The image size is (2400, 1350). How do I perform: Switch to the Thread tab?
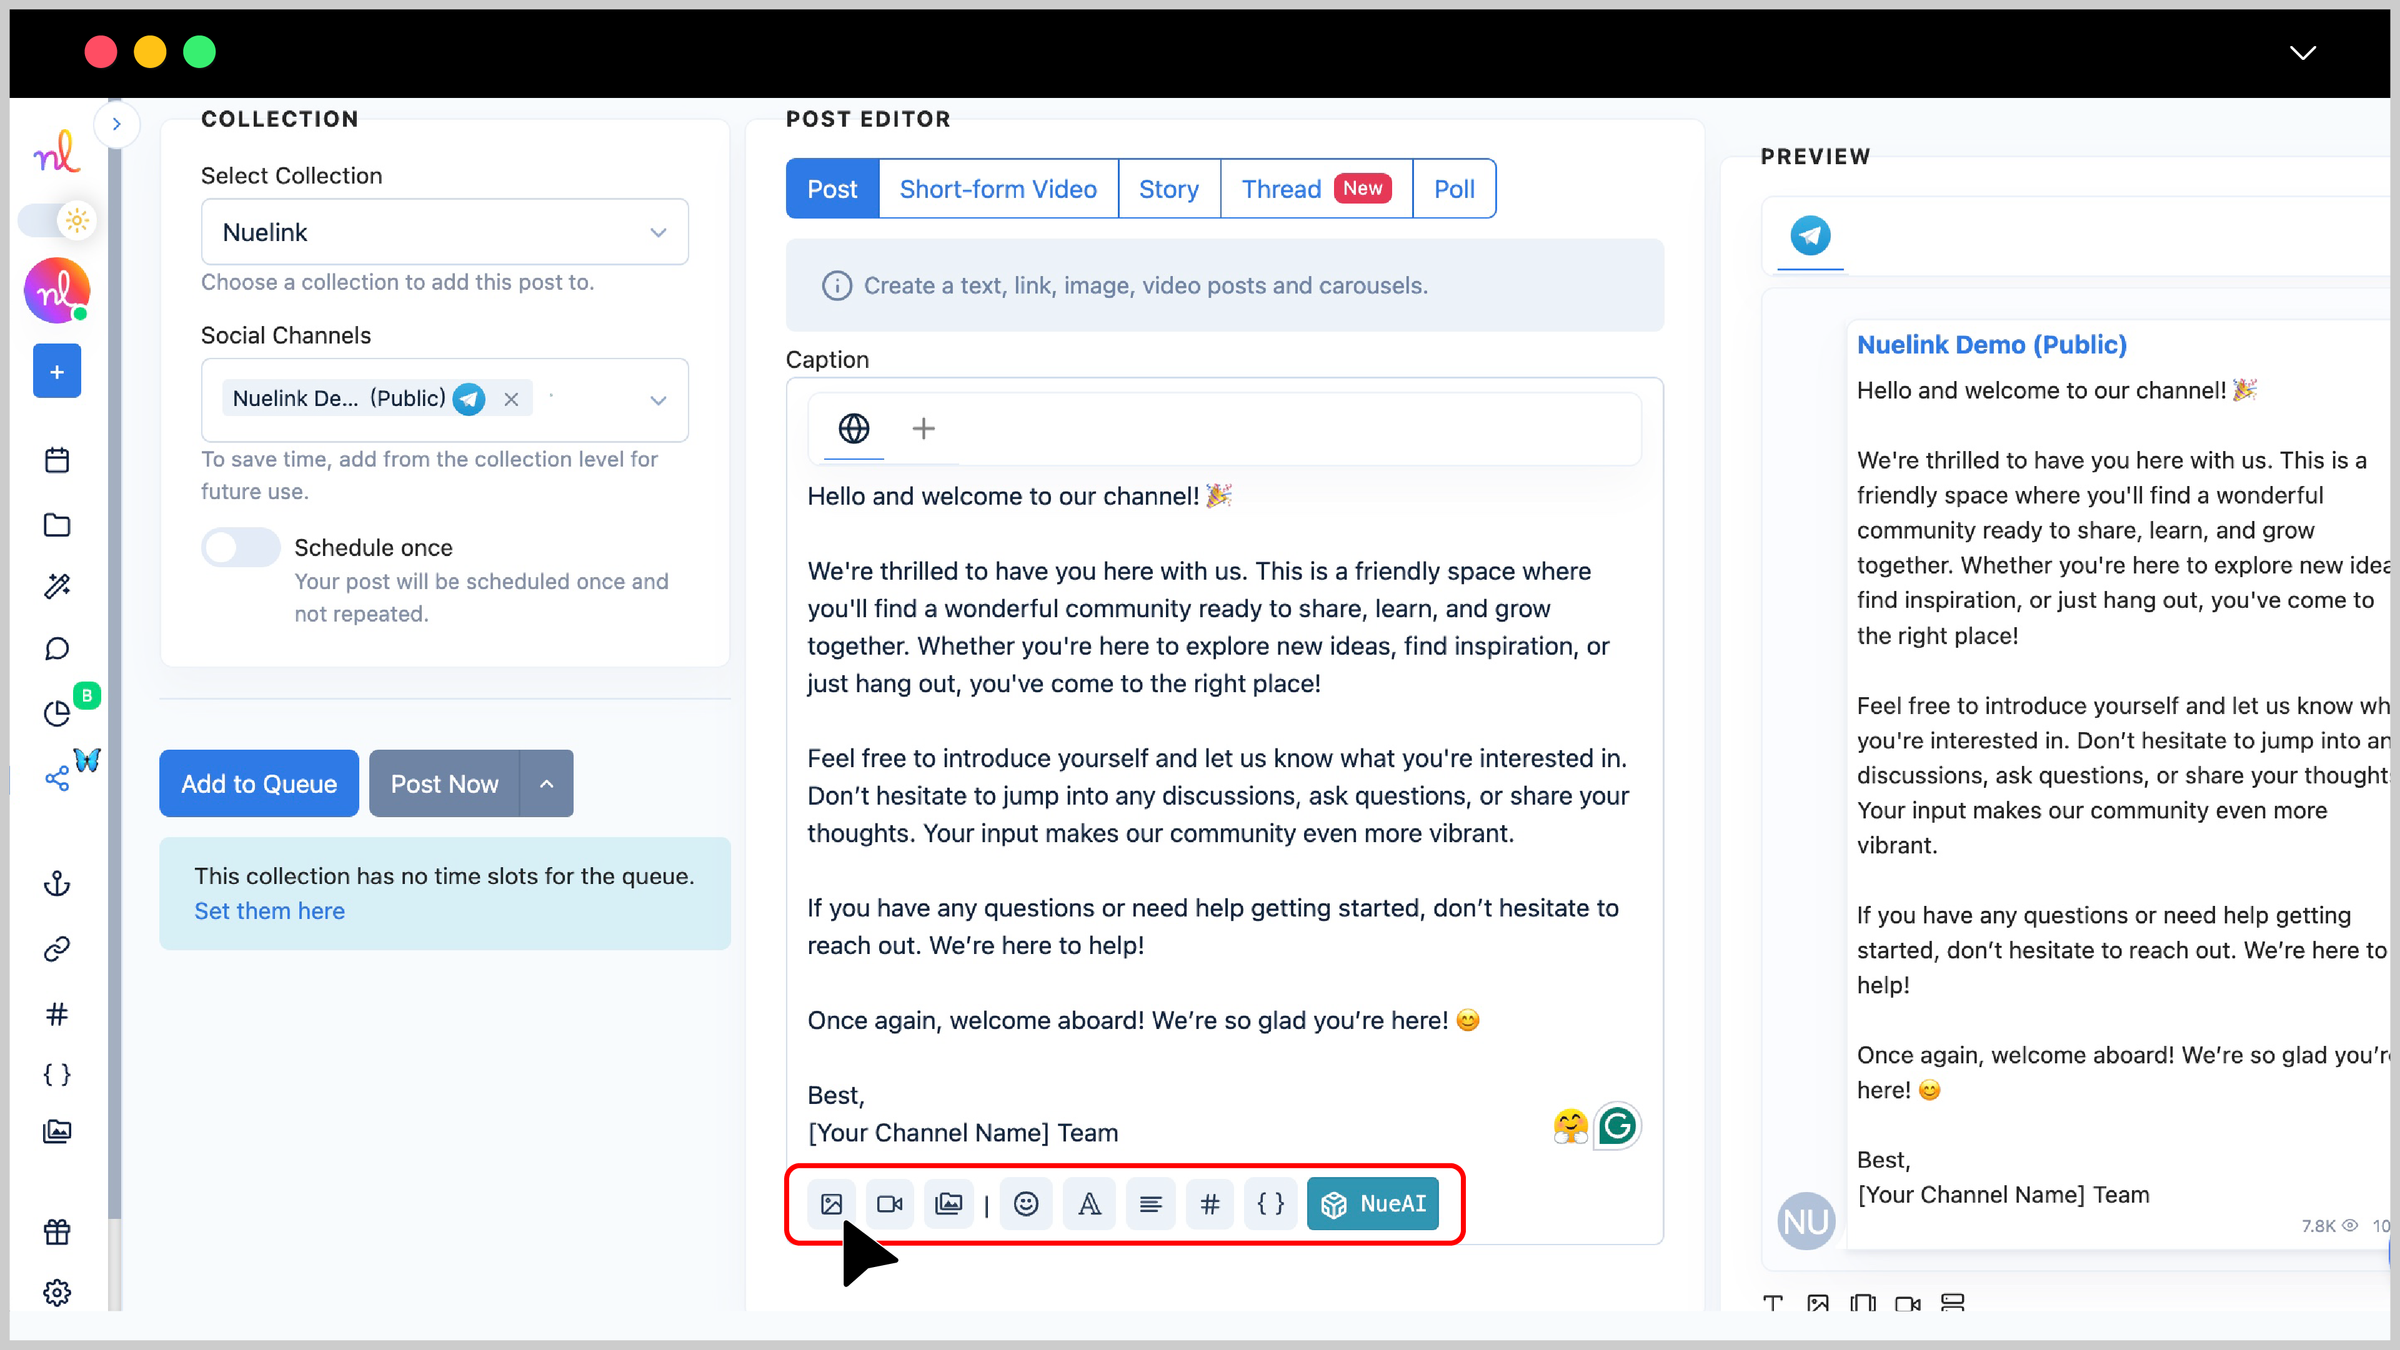(1316, 189)
